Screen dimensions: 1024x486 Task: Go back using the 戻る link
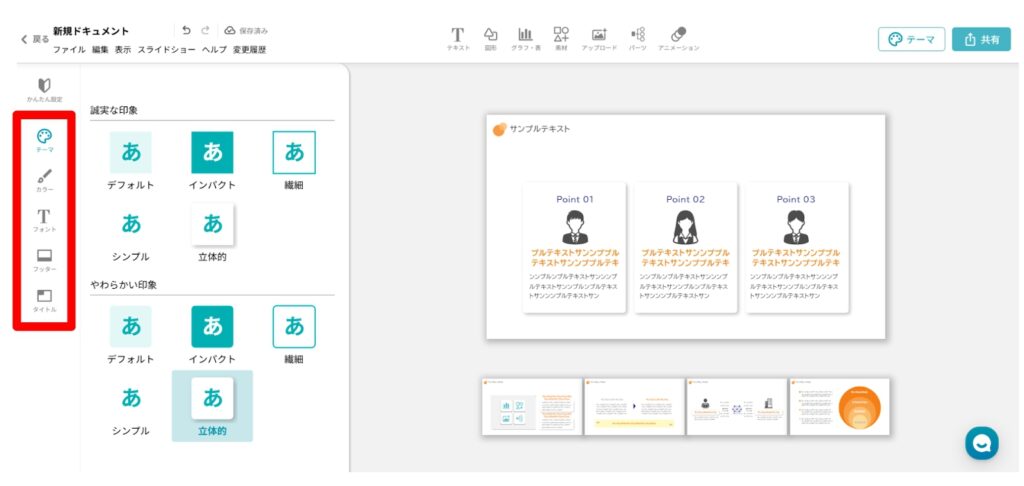pos(35,39)
